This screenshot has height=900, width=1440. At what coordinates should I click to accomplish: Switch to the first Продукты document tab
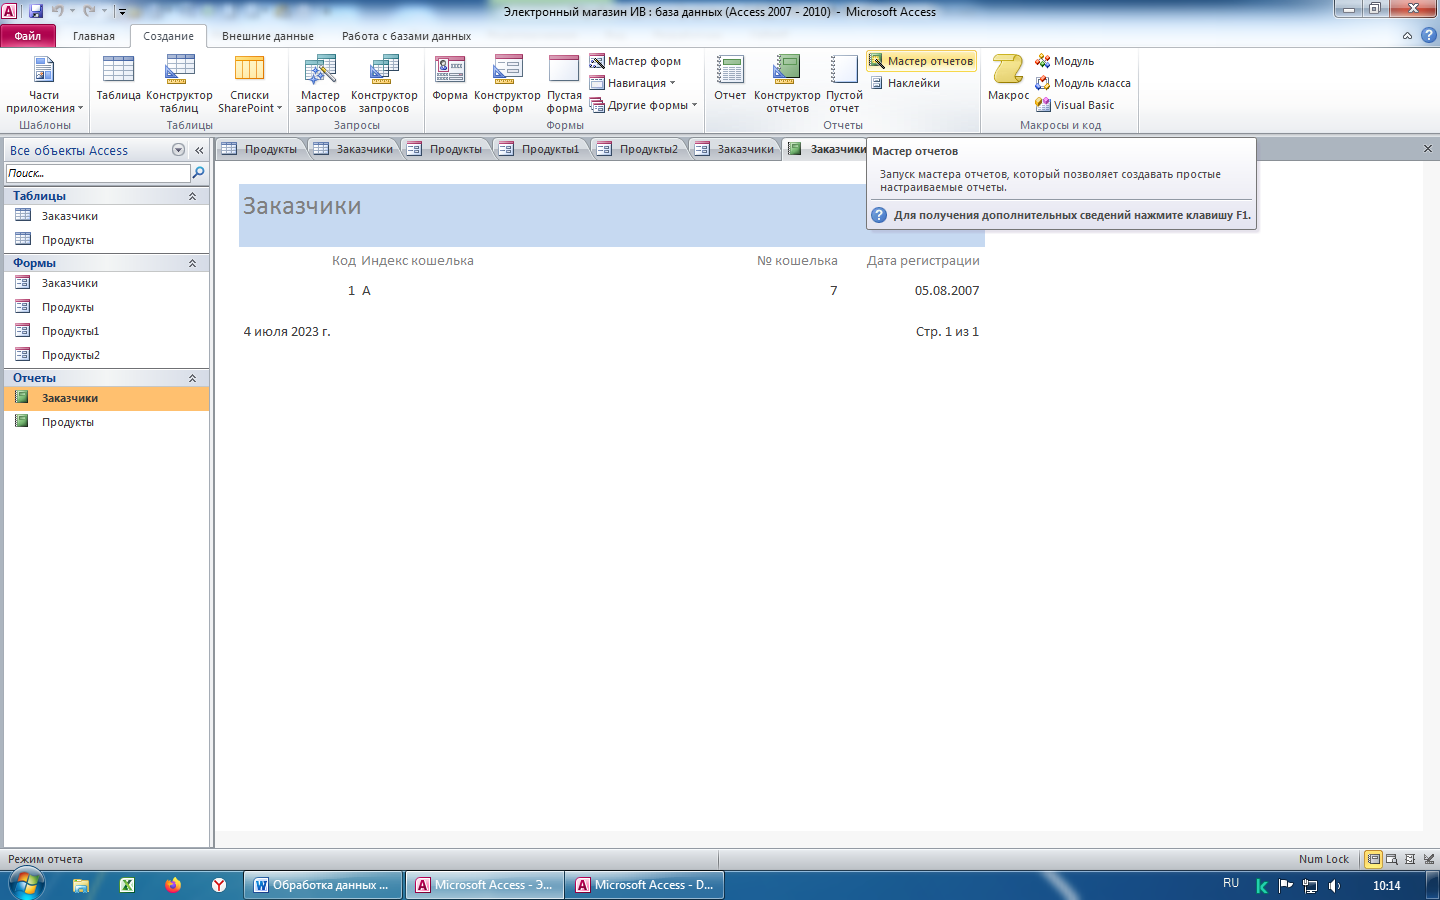coord(260,149)
